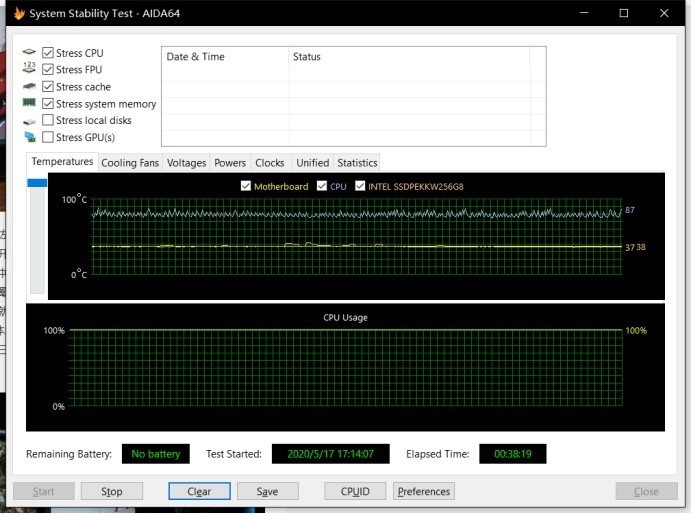Hide the Motherboard temperature graph line

coord(246,186)
